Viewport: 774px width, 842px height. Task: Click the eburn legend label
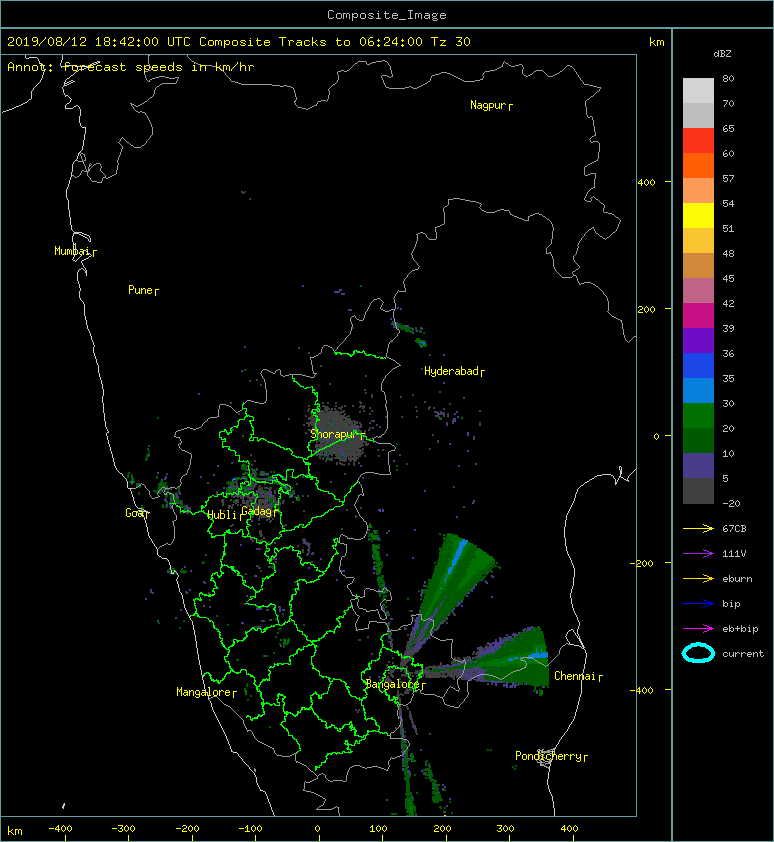[737, 578]
